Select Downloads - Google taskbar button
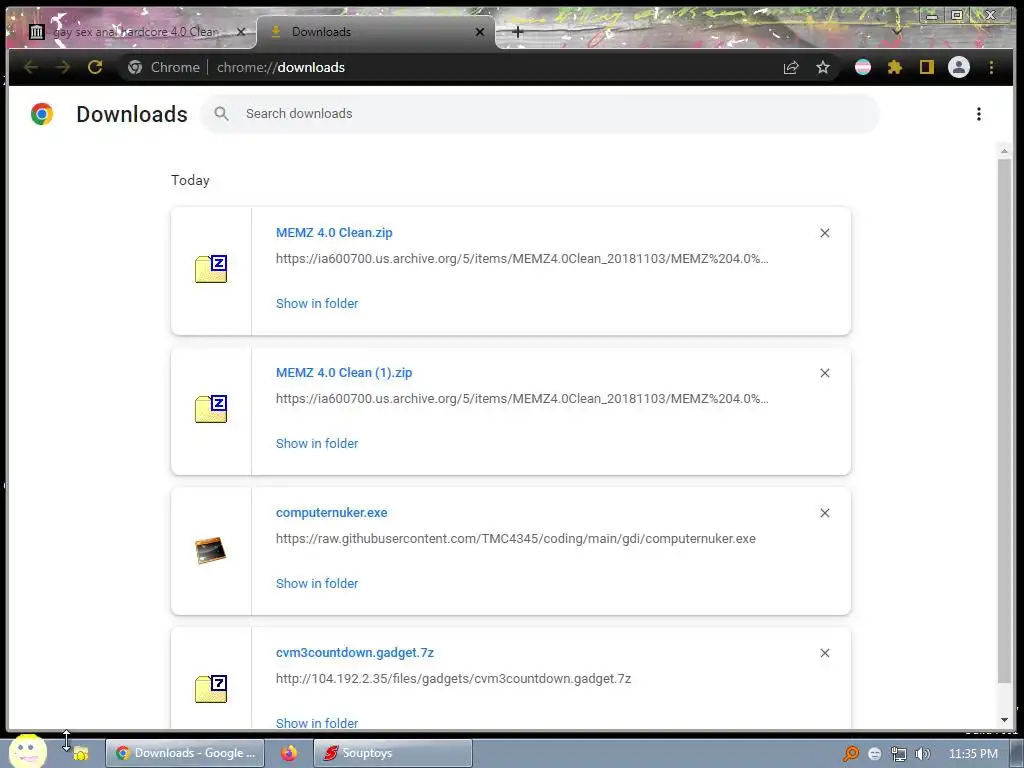1024x768 pixels. [185, 753]
